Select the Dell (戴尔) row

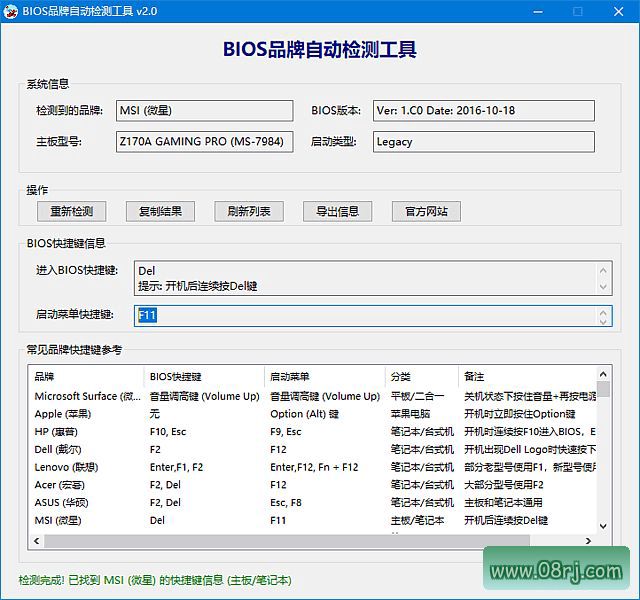(x=312, y=449)
